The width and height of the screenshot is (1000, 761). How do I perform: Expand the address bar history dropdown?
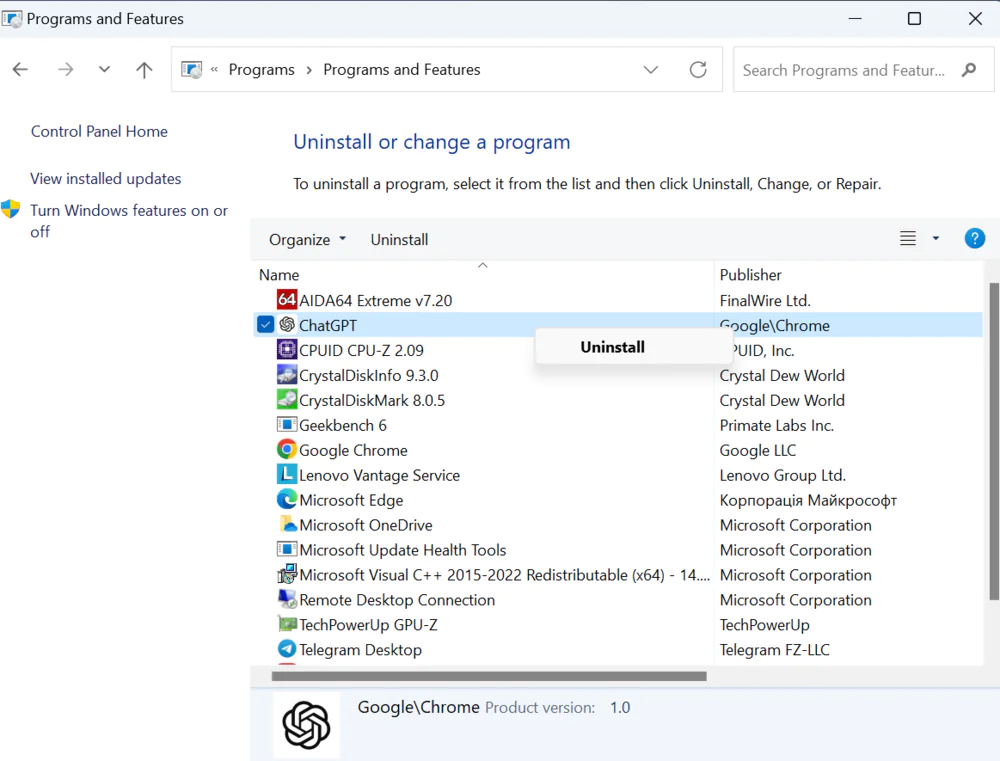click(x=651, y=70)
